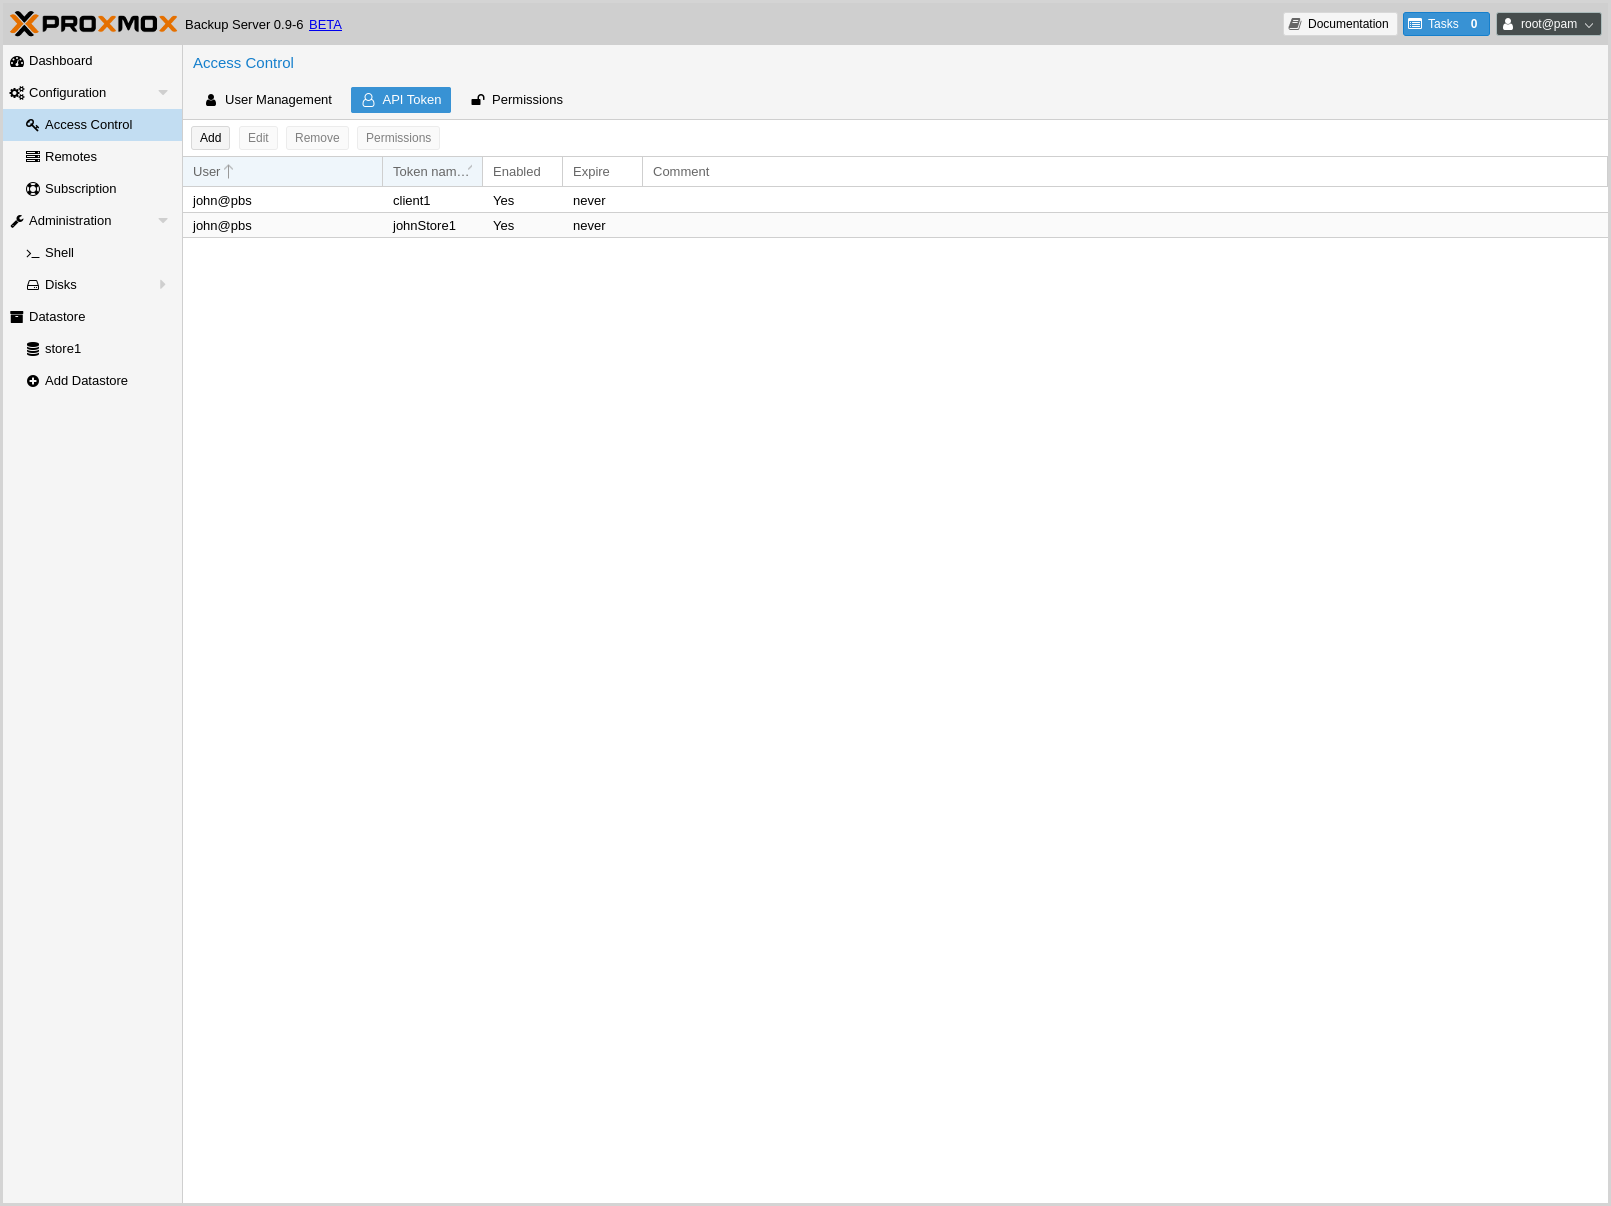Collapse the Configuration section arrow
The width and height of the screenshot is (1611, 1206).
click(163, 93)
